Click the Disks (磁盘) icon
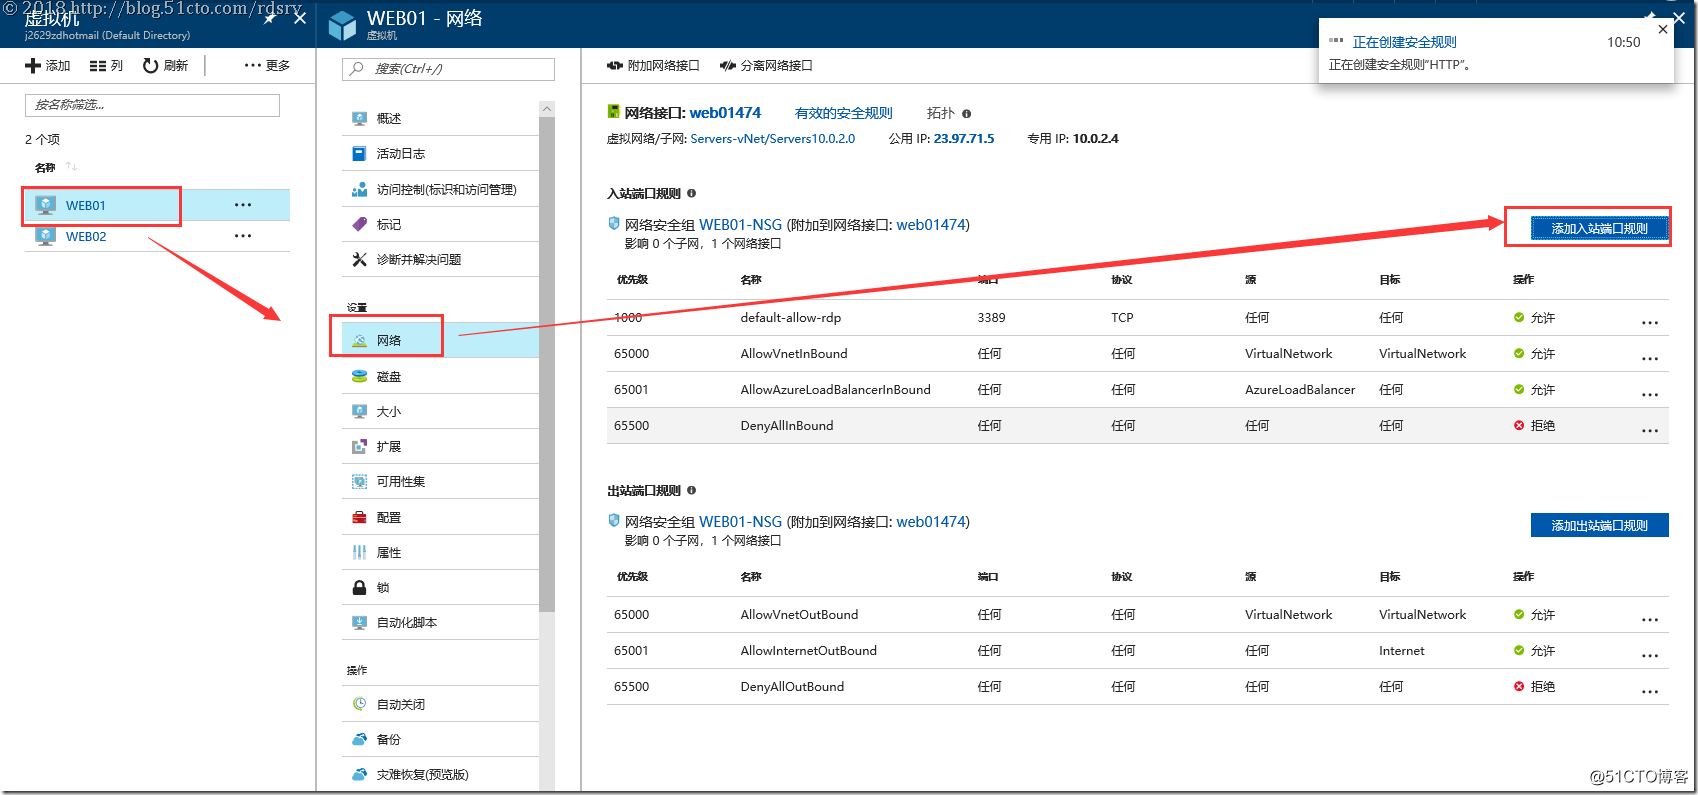This screenshot has height=795, width=1698. 359,376
